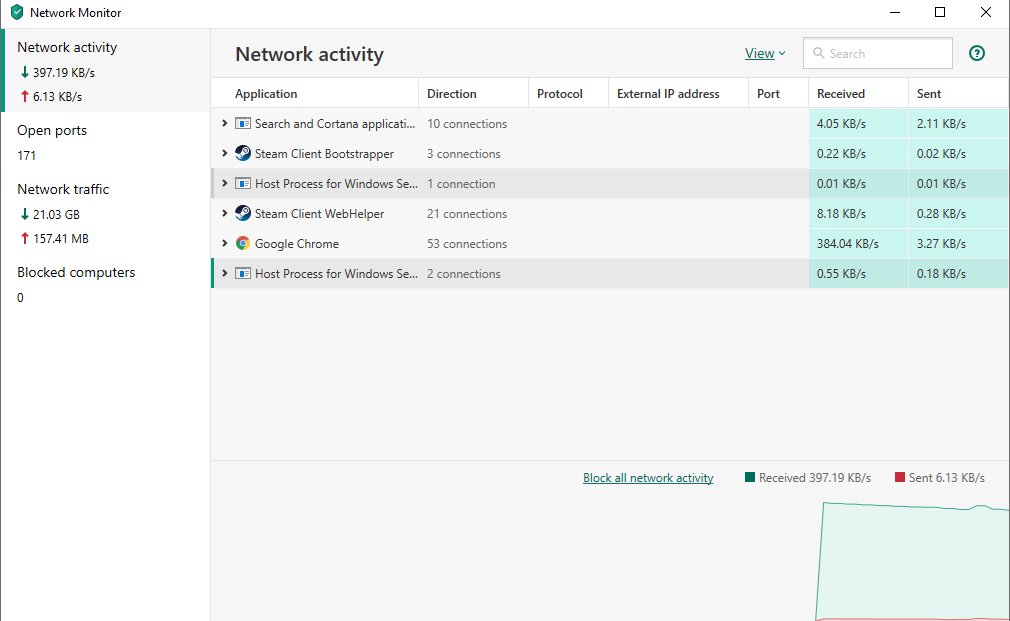Click the Network Monitor shield icon
Image resolution: width=1010 pixels, height=621 pixels.
pos(16,13)
